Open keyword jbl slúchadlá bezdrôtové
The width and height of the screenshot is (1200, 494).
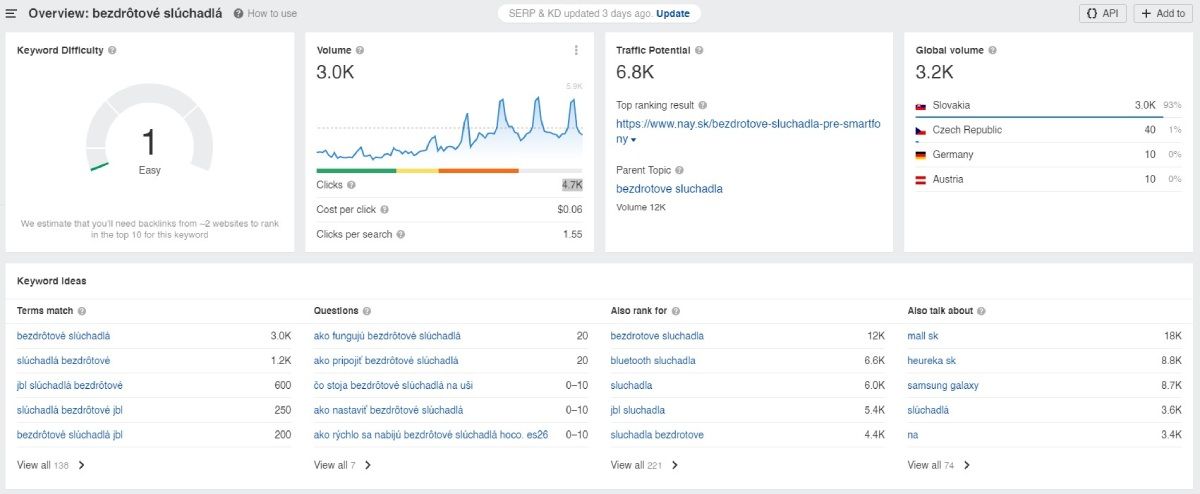click(x=70, y=386)
